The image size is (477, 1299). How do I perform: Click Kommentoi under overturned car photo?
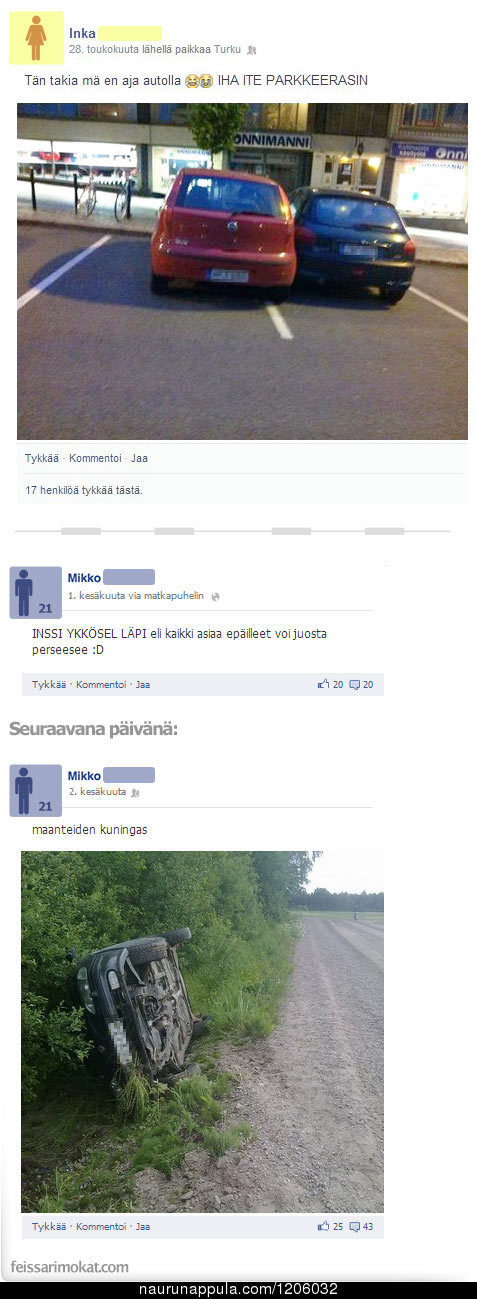click(x=101, y=1226)
